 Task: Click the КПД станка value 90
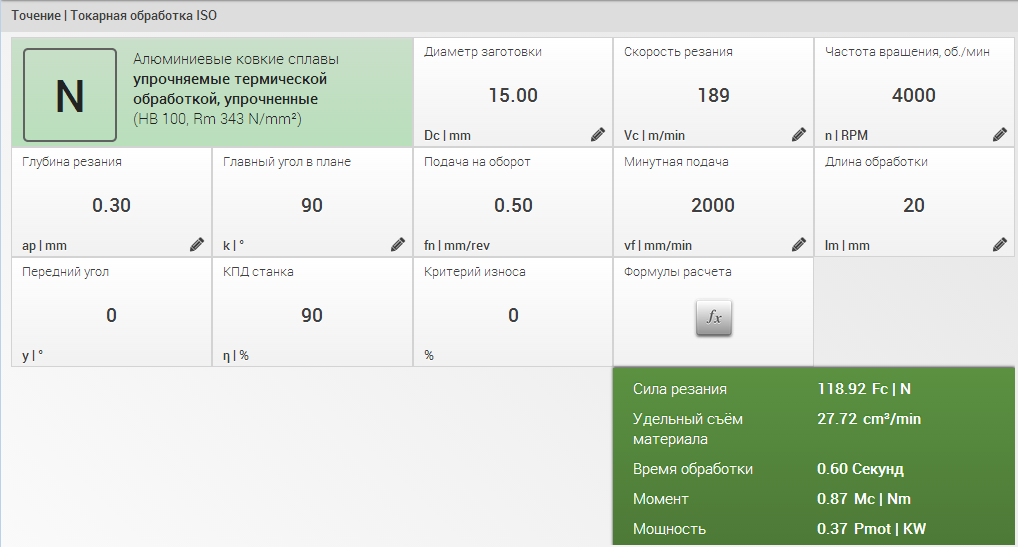coord(312,316)
